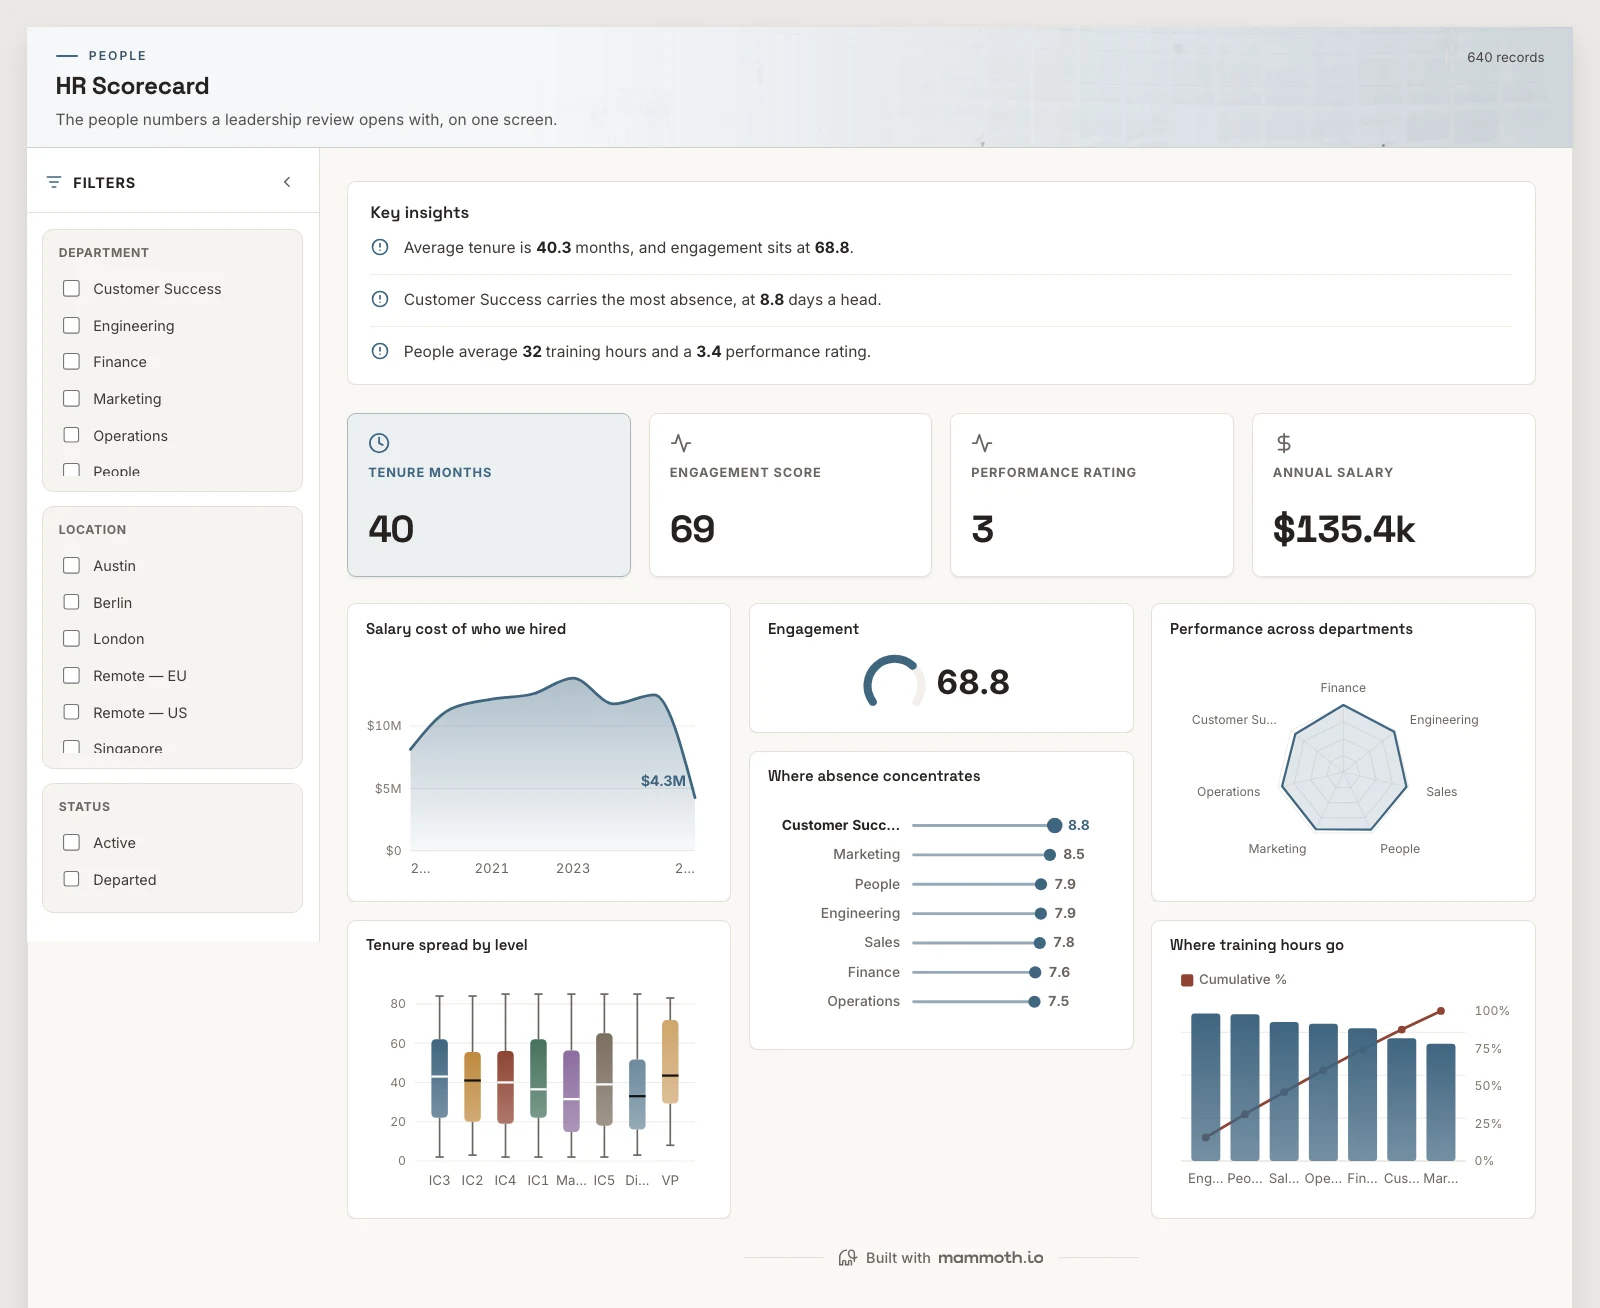Filter by Active status
The image size is (1600, 1308).
coord(71,842)
